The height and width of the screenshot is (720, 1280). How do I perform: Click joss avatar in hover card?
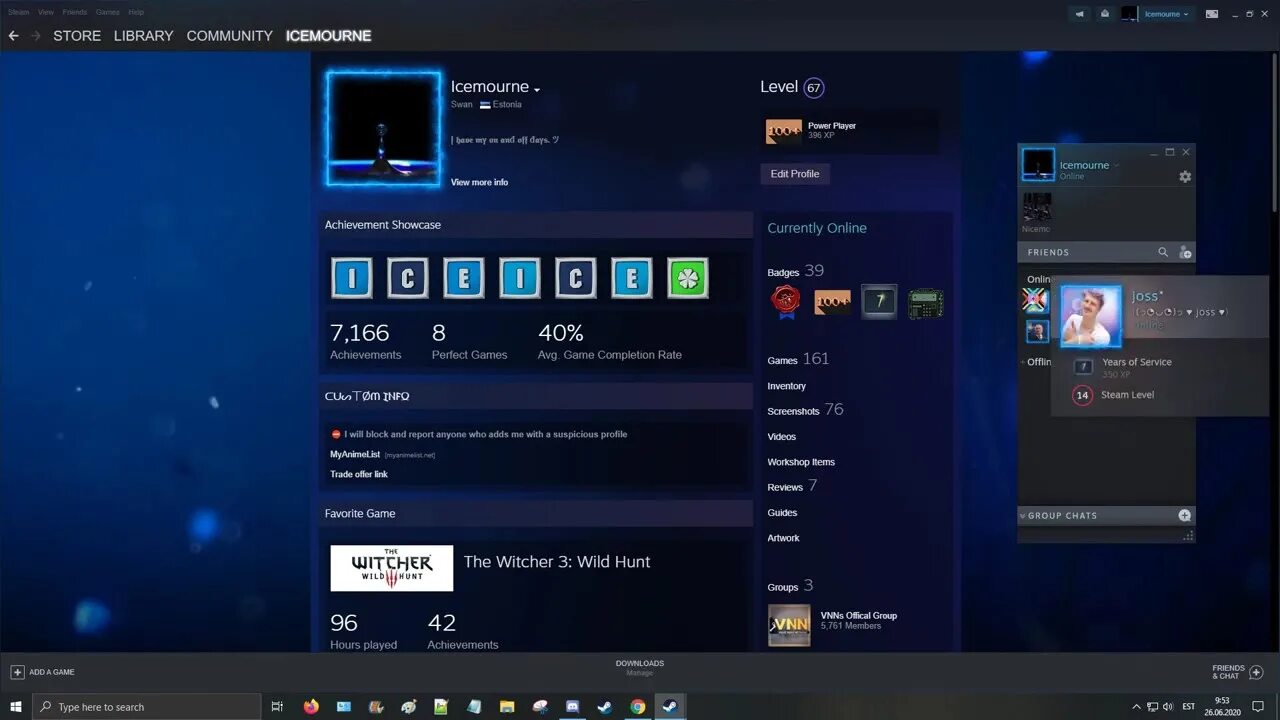pos(1090,316)
